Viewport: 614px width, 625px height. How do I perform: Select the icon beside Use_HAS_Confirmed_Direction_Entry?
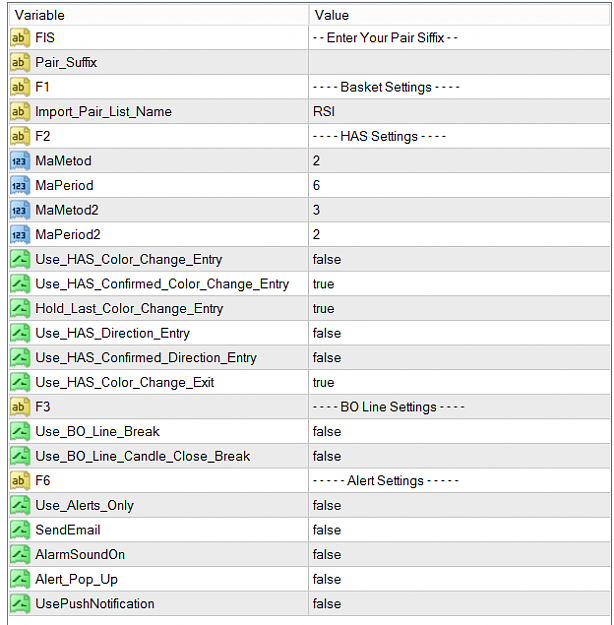point(20,358)
